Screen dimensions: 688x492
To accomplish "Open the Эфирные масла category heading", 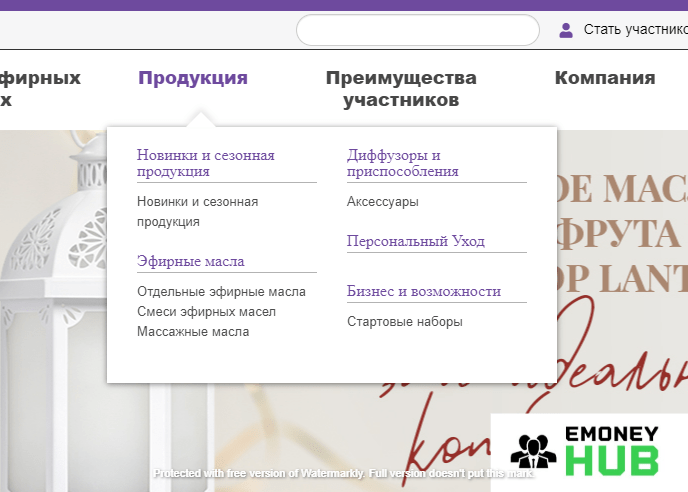I will click(190, 261).
